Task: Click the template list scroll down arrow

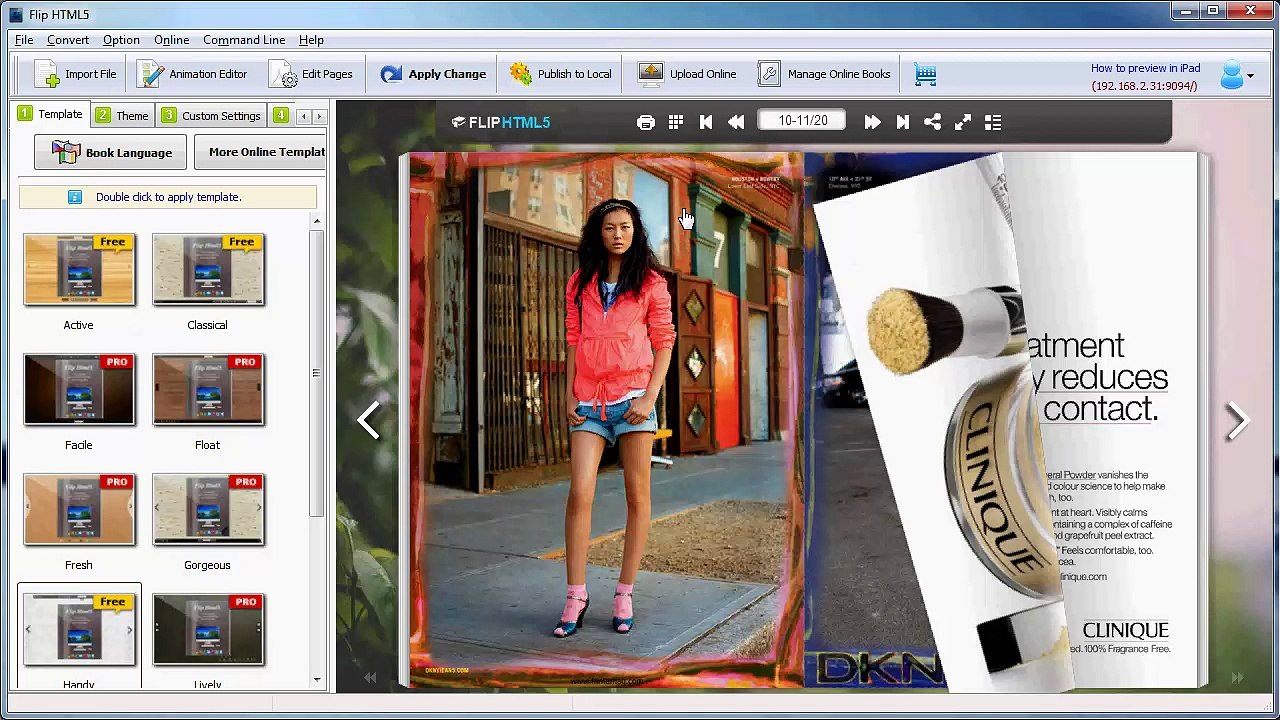Action: click(x=317, y=680)
